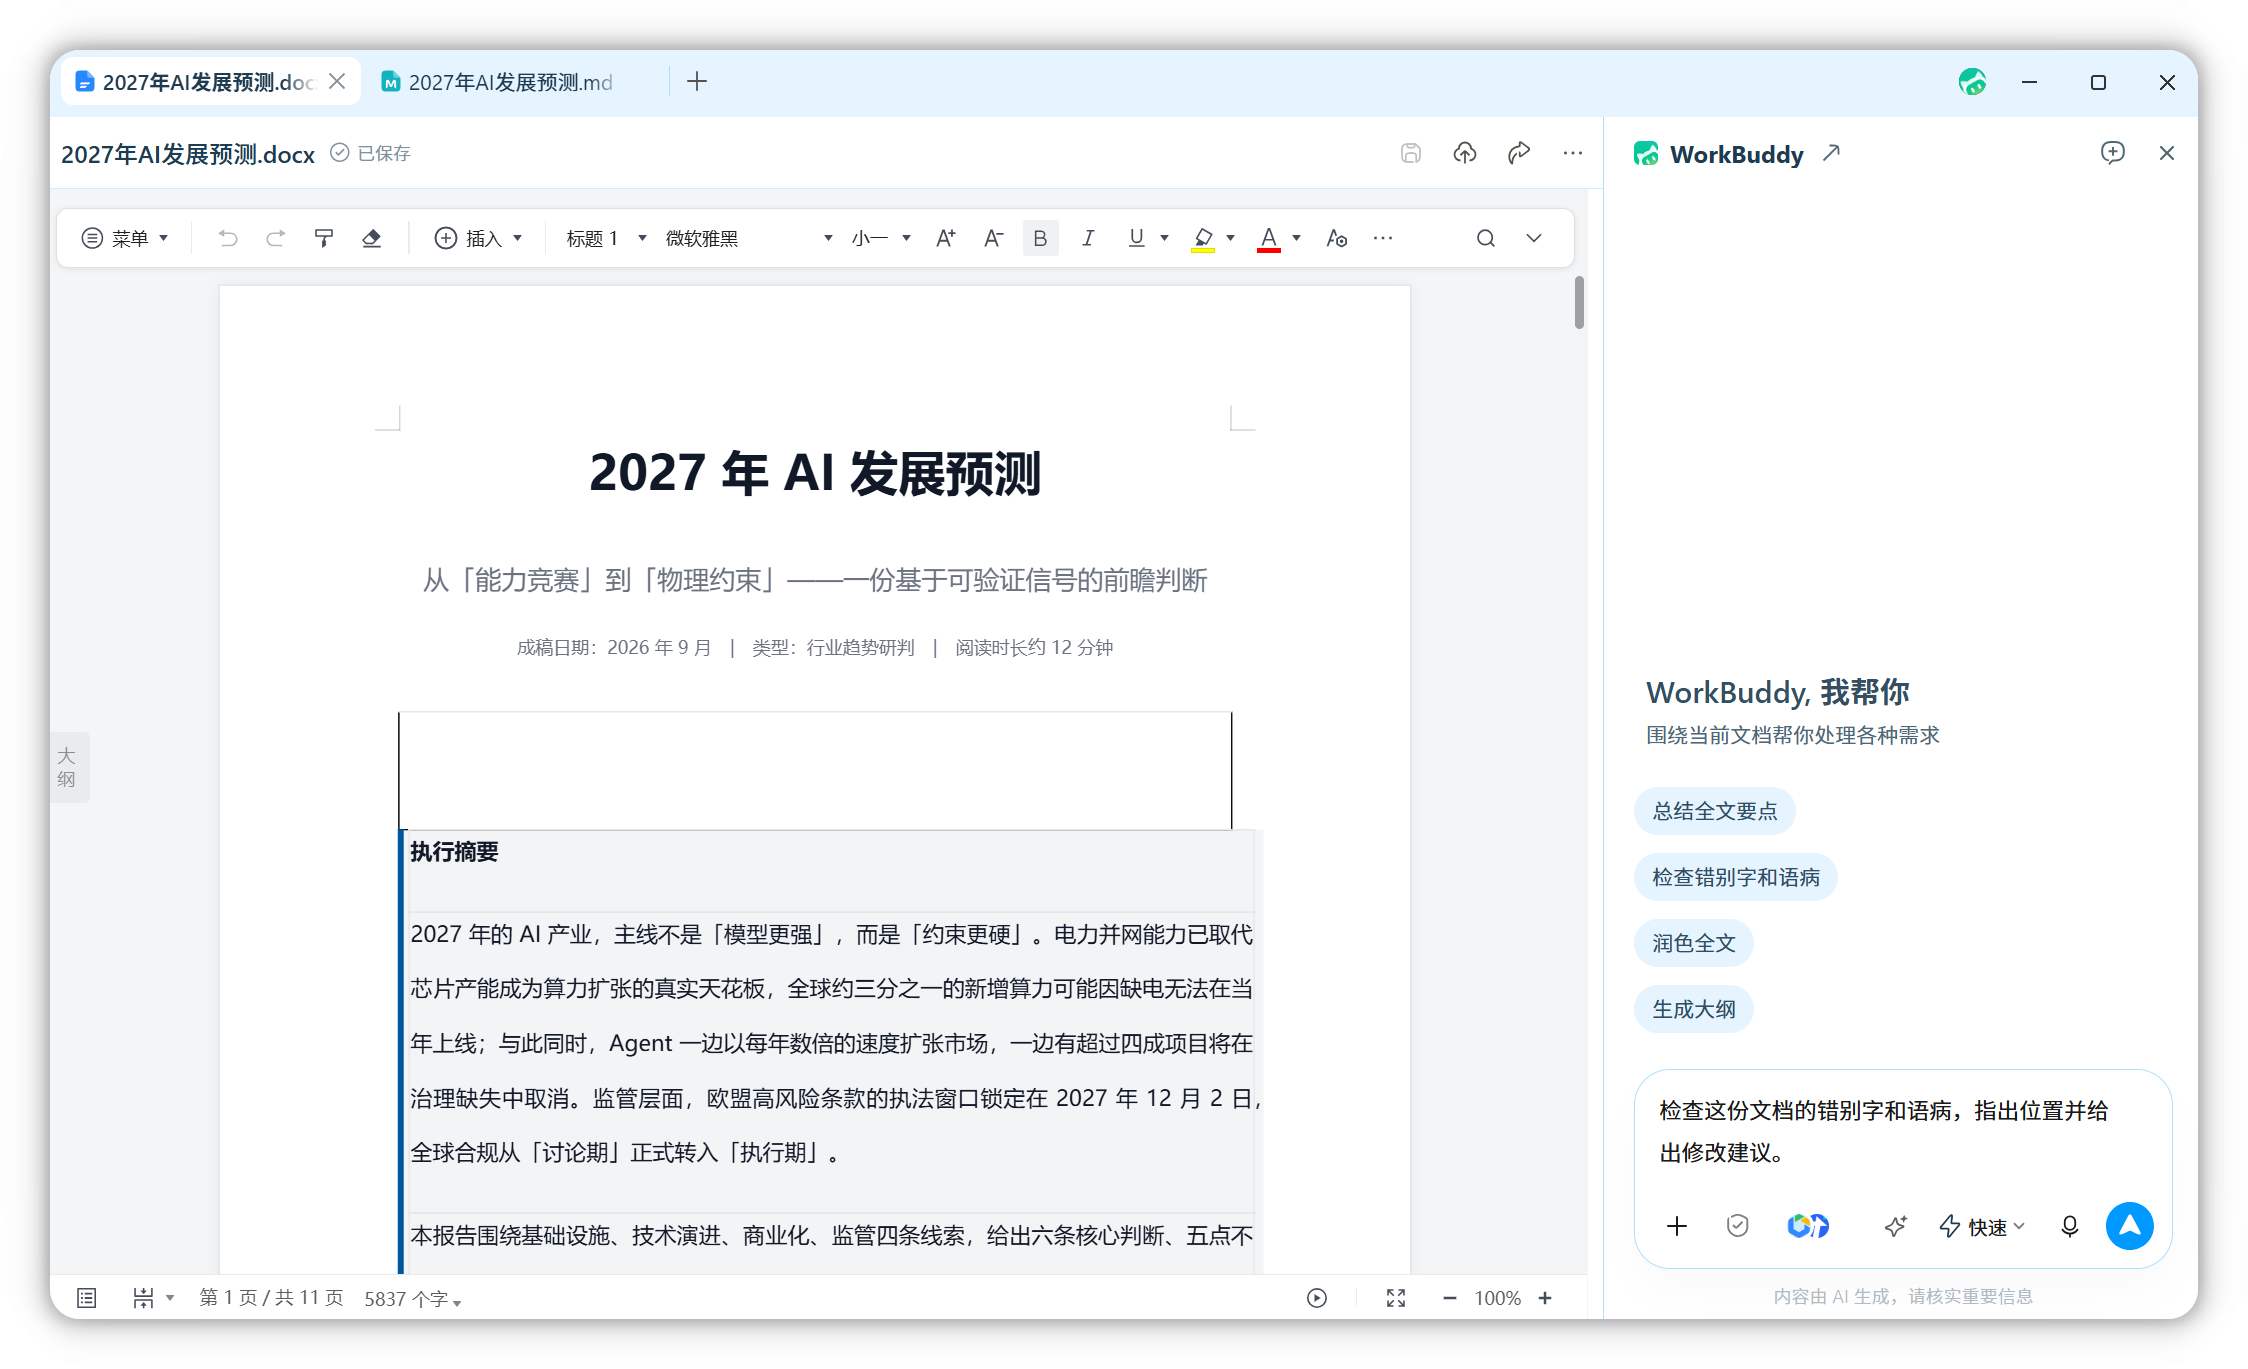Screen dimensions: 2248x1369
Task: Increase font size with A+ icon
Action: click(x=945, y=238)
